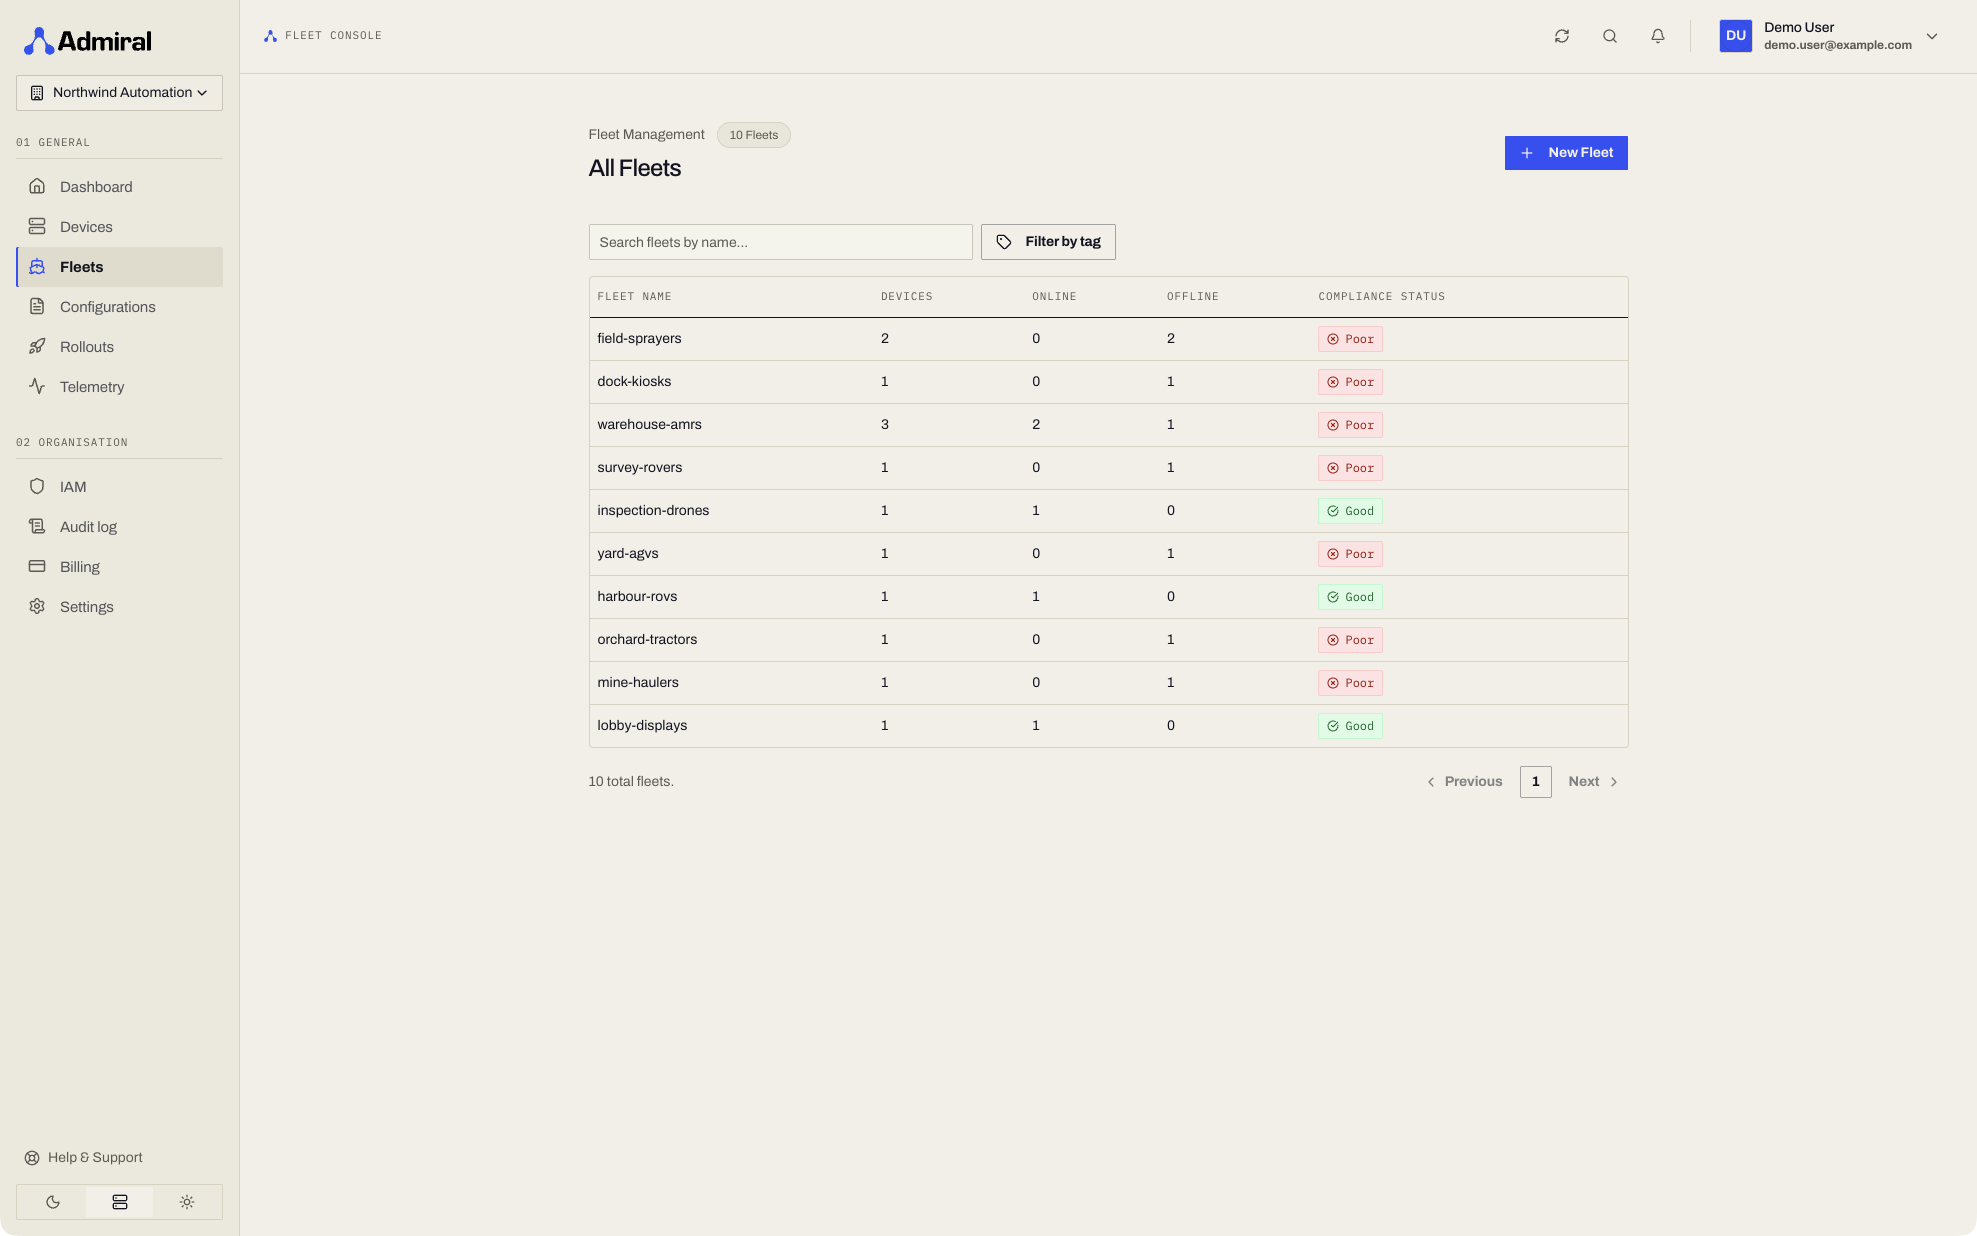Click the Fleet Management breadcrumb text

point(646,135)
